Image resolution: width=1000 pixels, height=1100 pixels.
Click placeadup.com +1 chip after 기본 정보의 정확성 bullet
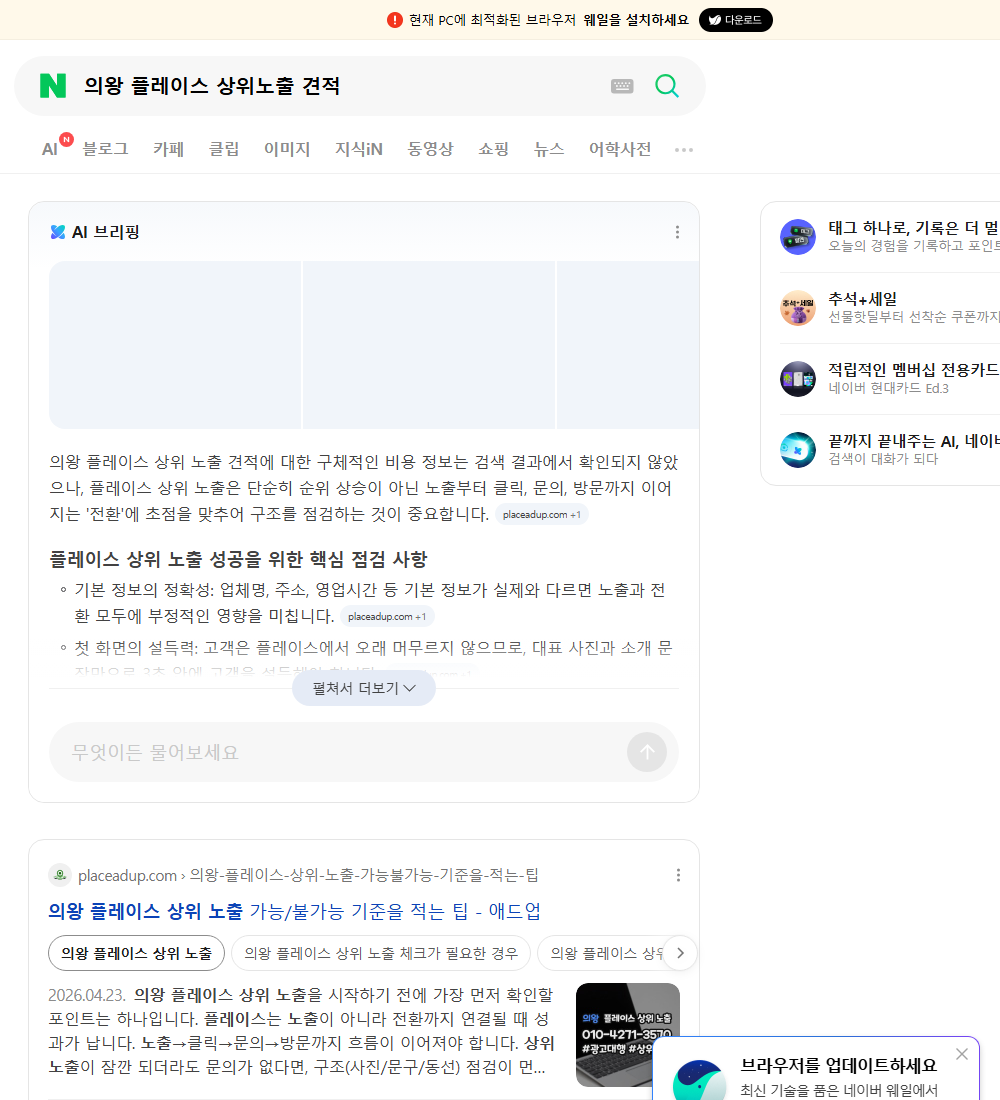(x=387, y=617)
